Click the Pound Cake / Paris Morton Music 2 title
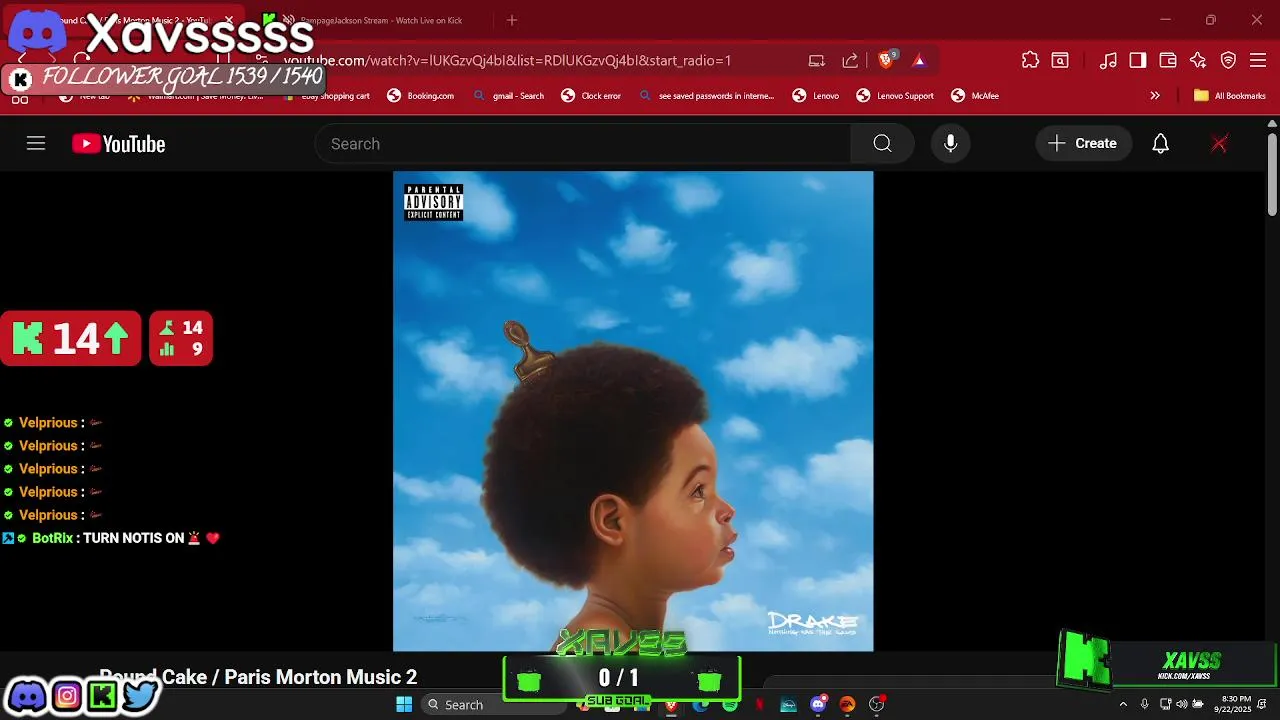 (x=258, y=677)
